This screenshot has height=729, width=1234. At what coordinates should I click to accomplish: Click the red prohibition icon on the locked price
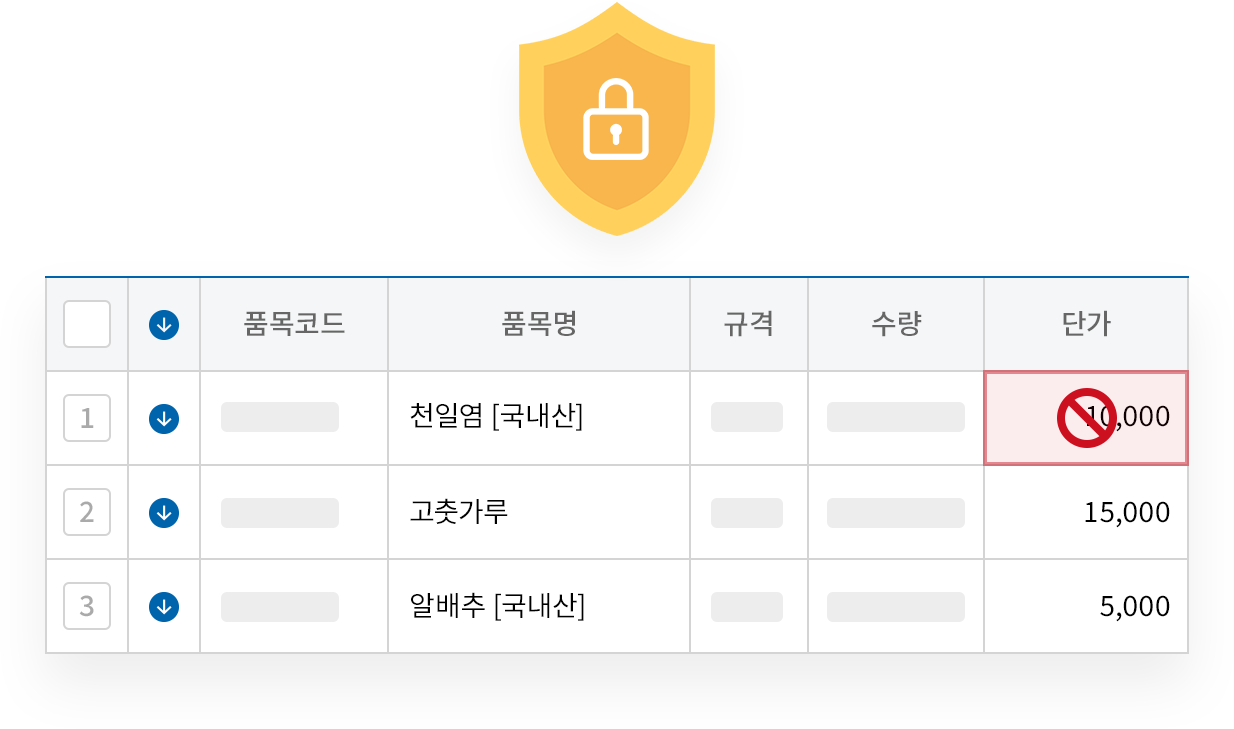click(1087, 417)
